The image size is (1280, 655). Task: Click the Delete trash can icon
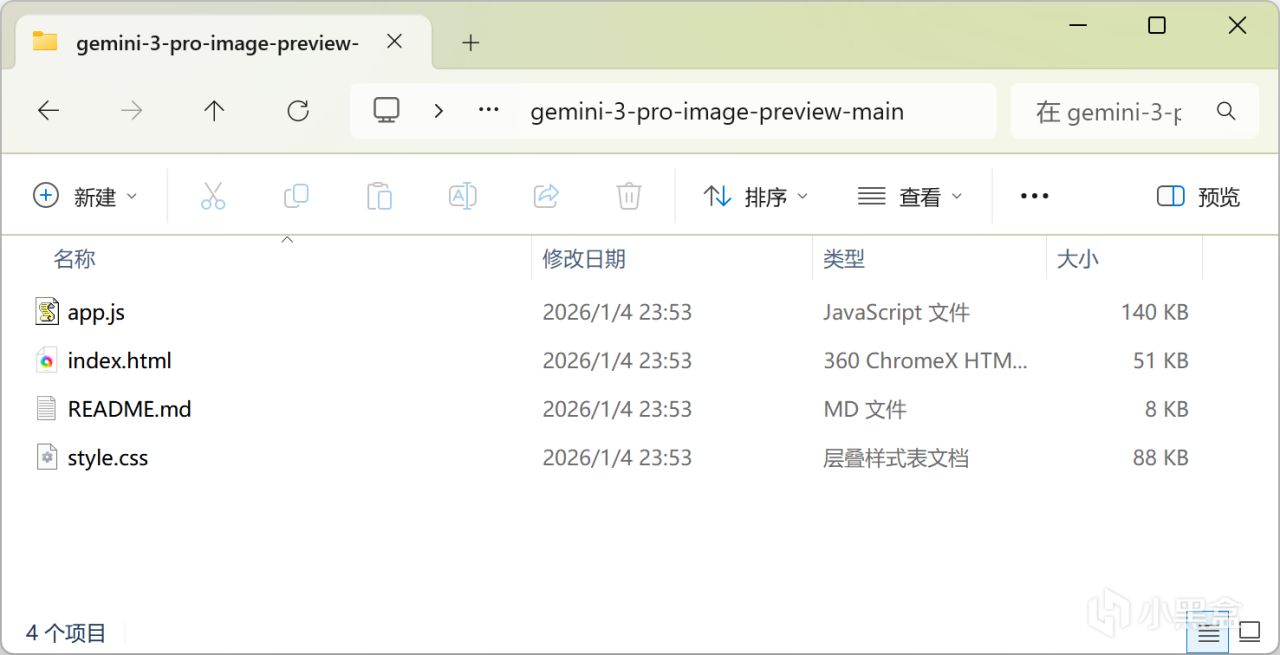pos(628,196)
